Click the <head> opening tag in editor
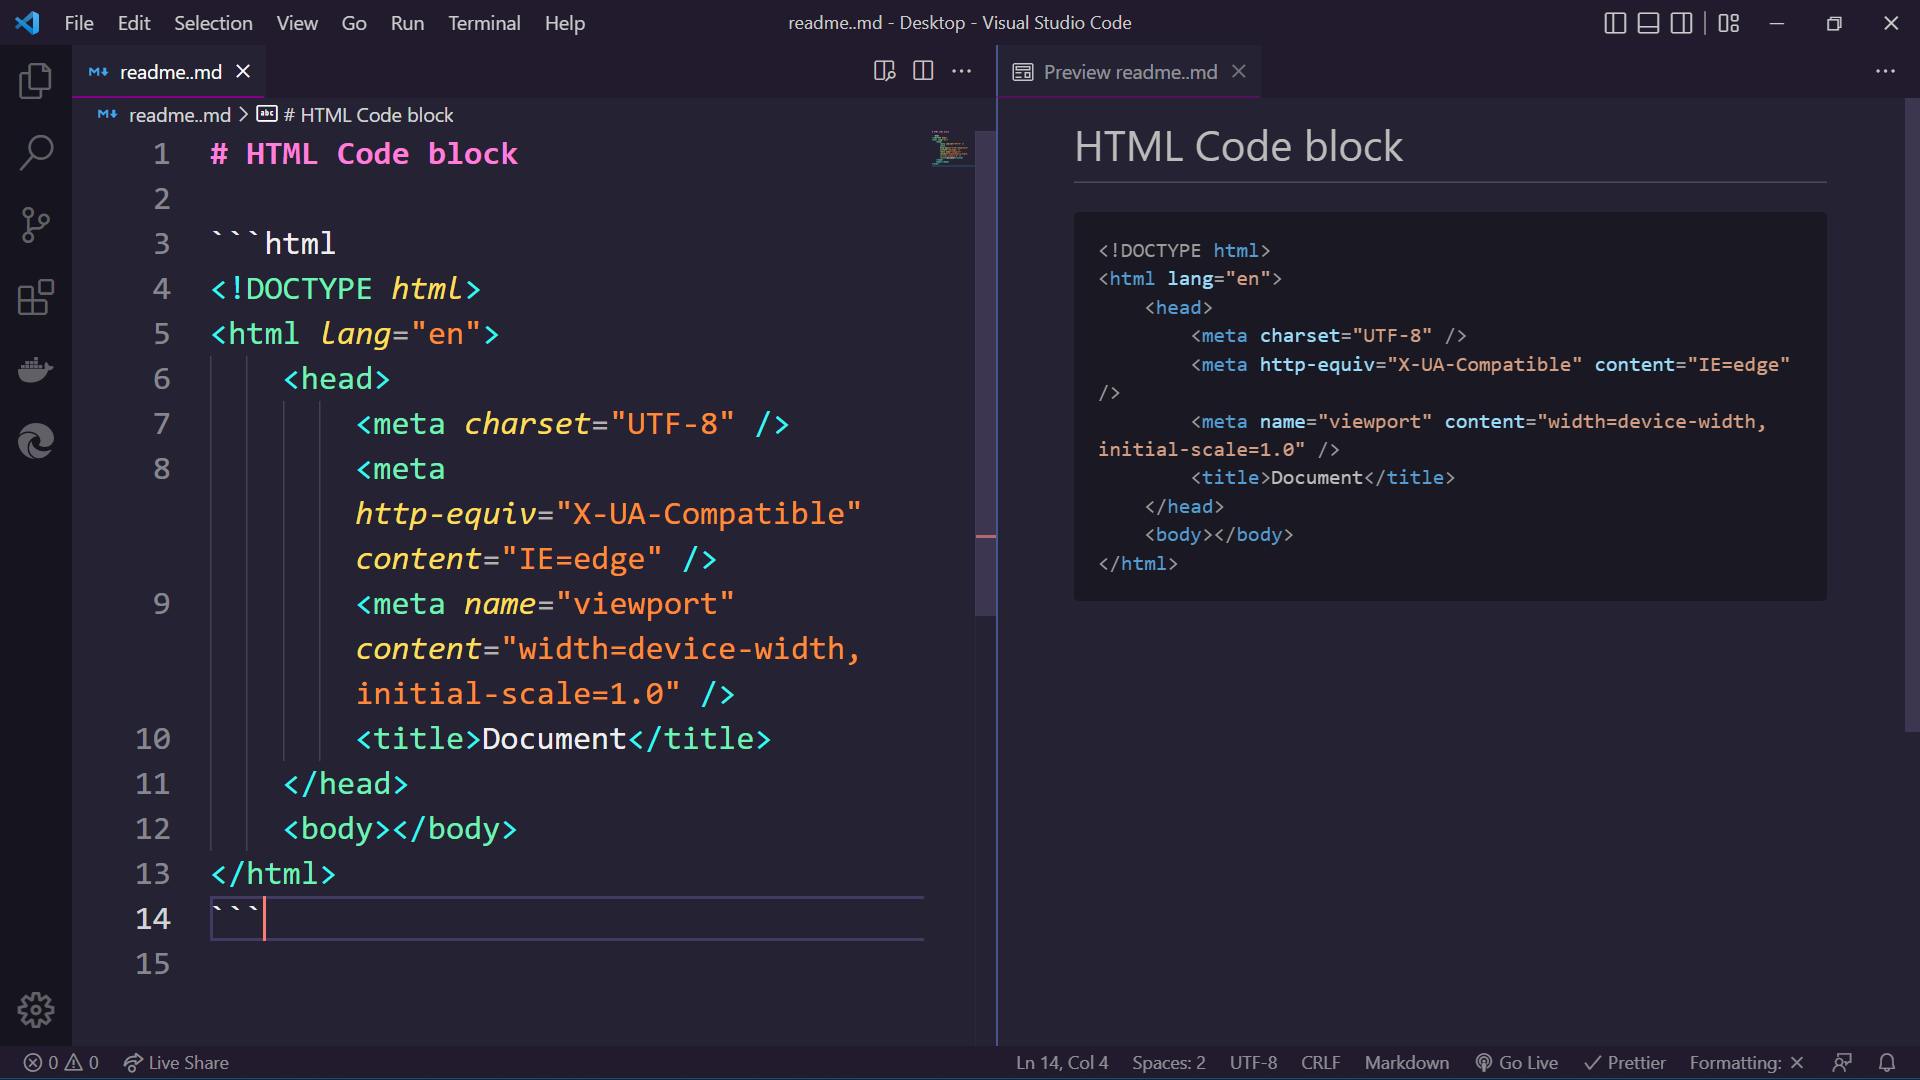 click(x=336, y=379)
